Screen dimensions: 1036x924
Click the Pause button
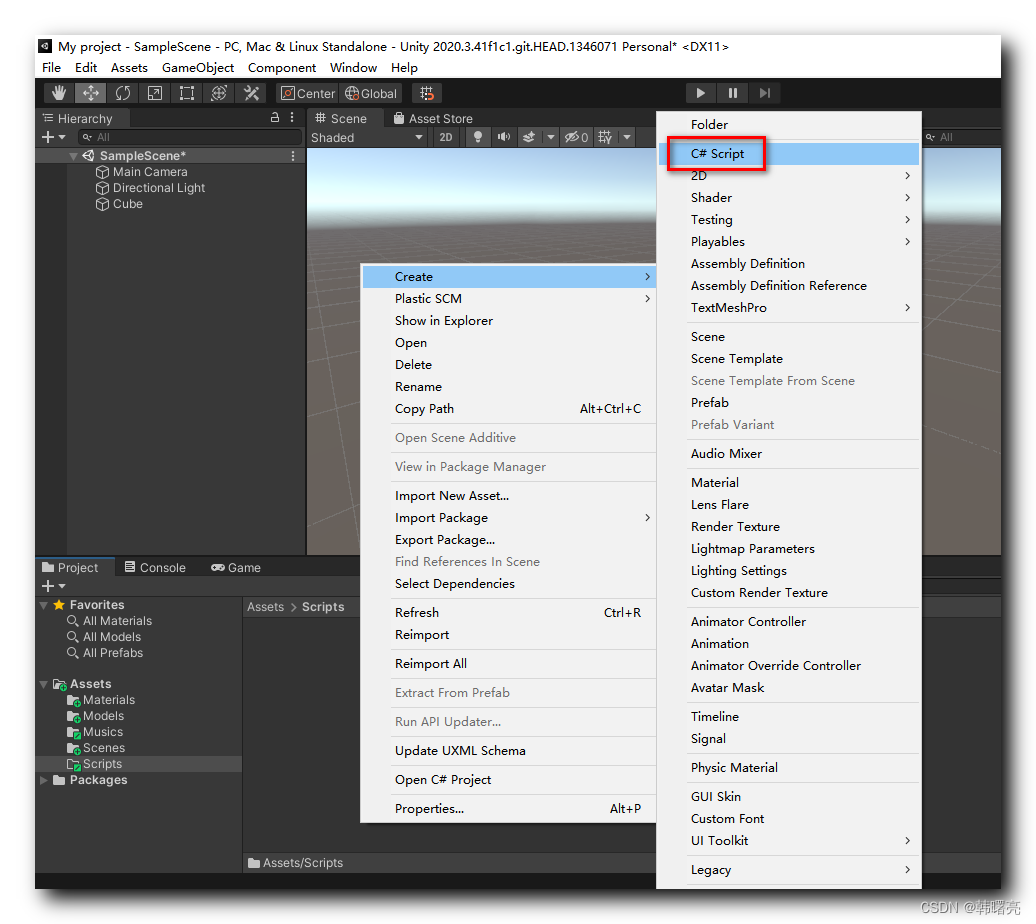pyautogui.click(x=733, y=93)
